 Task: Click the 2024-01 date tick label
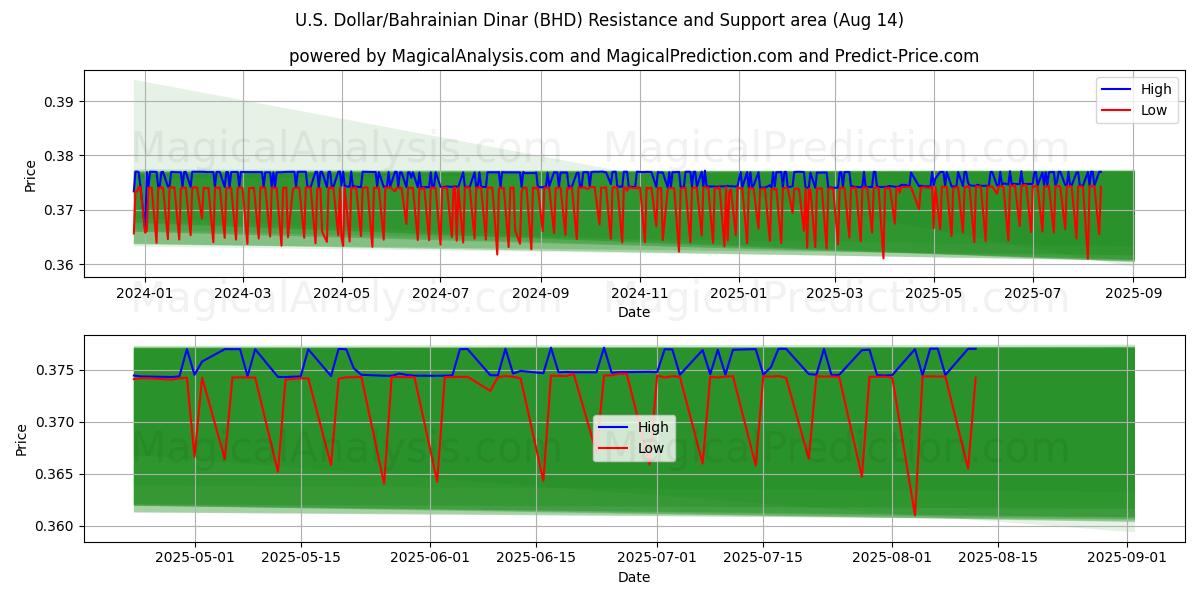[x=145, y=294]
